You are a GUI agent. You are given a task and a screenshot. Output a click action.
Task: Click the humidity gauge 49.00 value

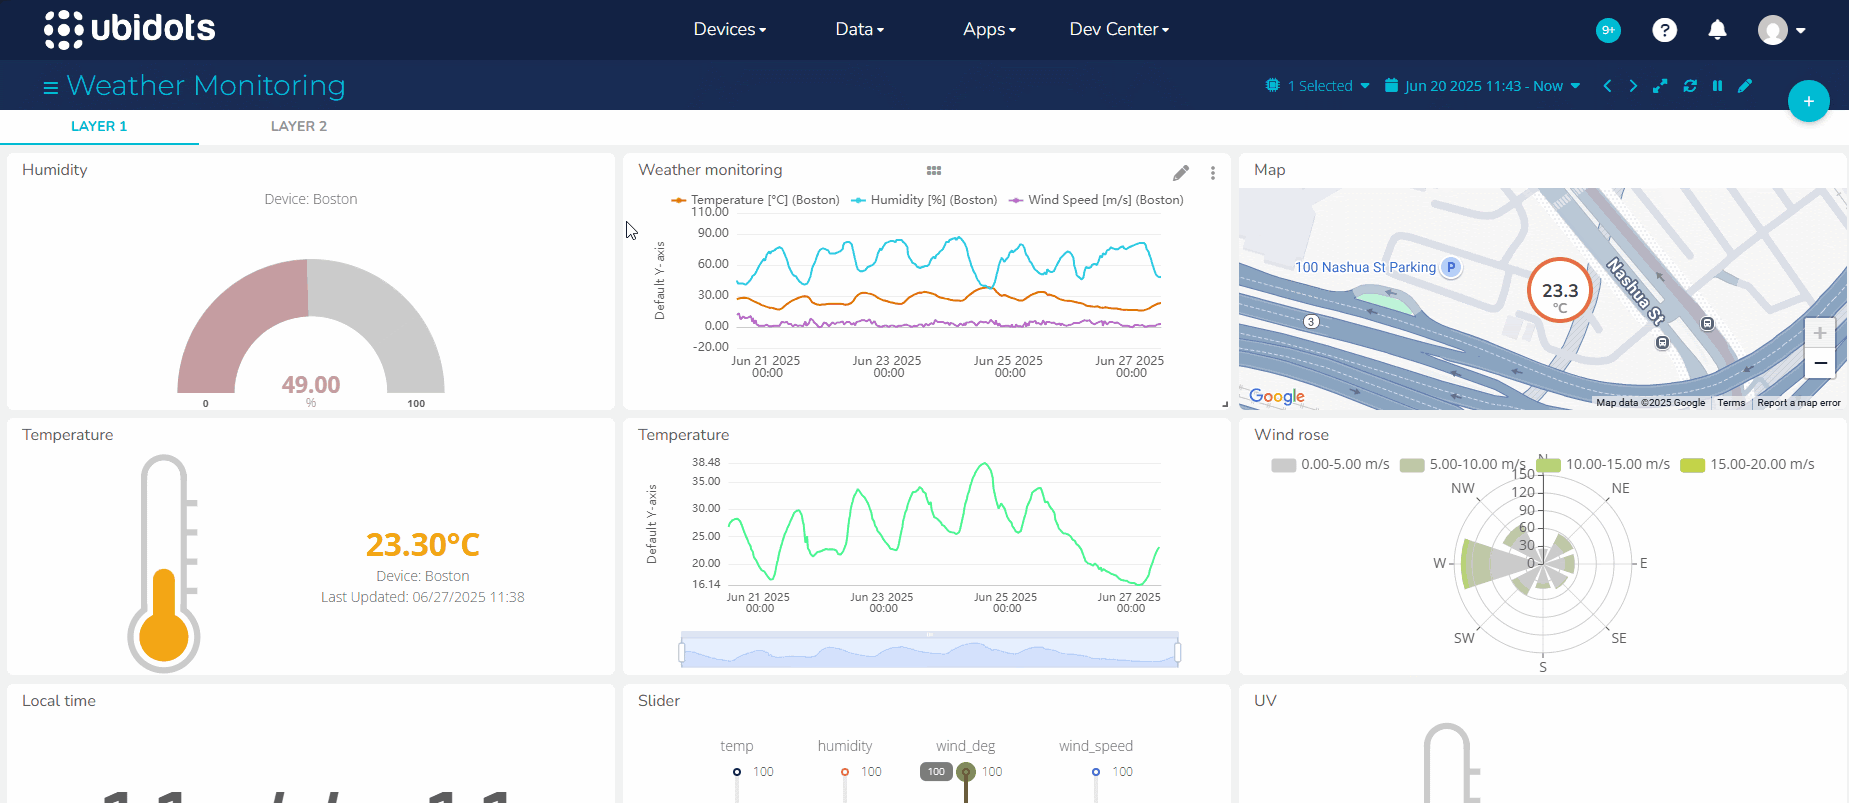[x=311, y=385]
